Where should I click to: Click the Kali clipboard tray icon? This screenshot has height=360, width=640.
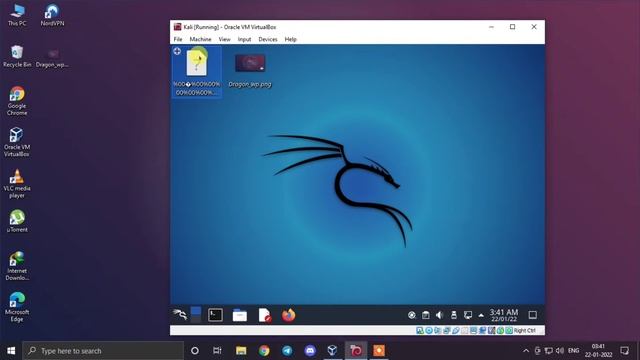[x=426, y=315]
